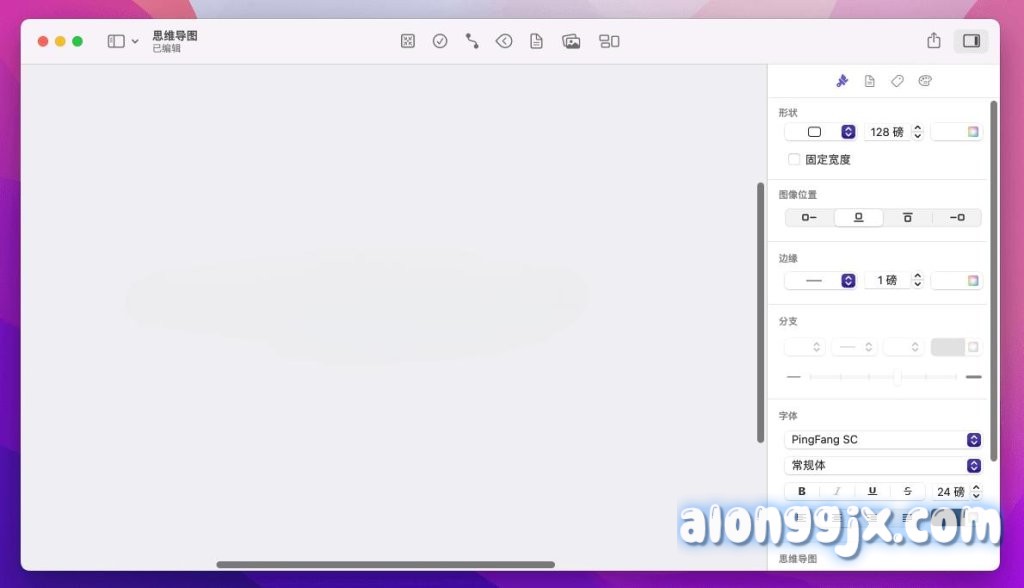Toggle bold text formatting
This screenshot has height=588, width=1024.
tap(802, 491)
